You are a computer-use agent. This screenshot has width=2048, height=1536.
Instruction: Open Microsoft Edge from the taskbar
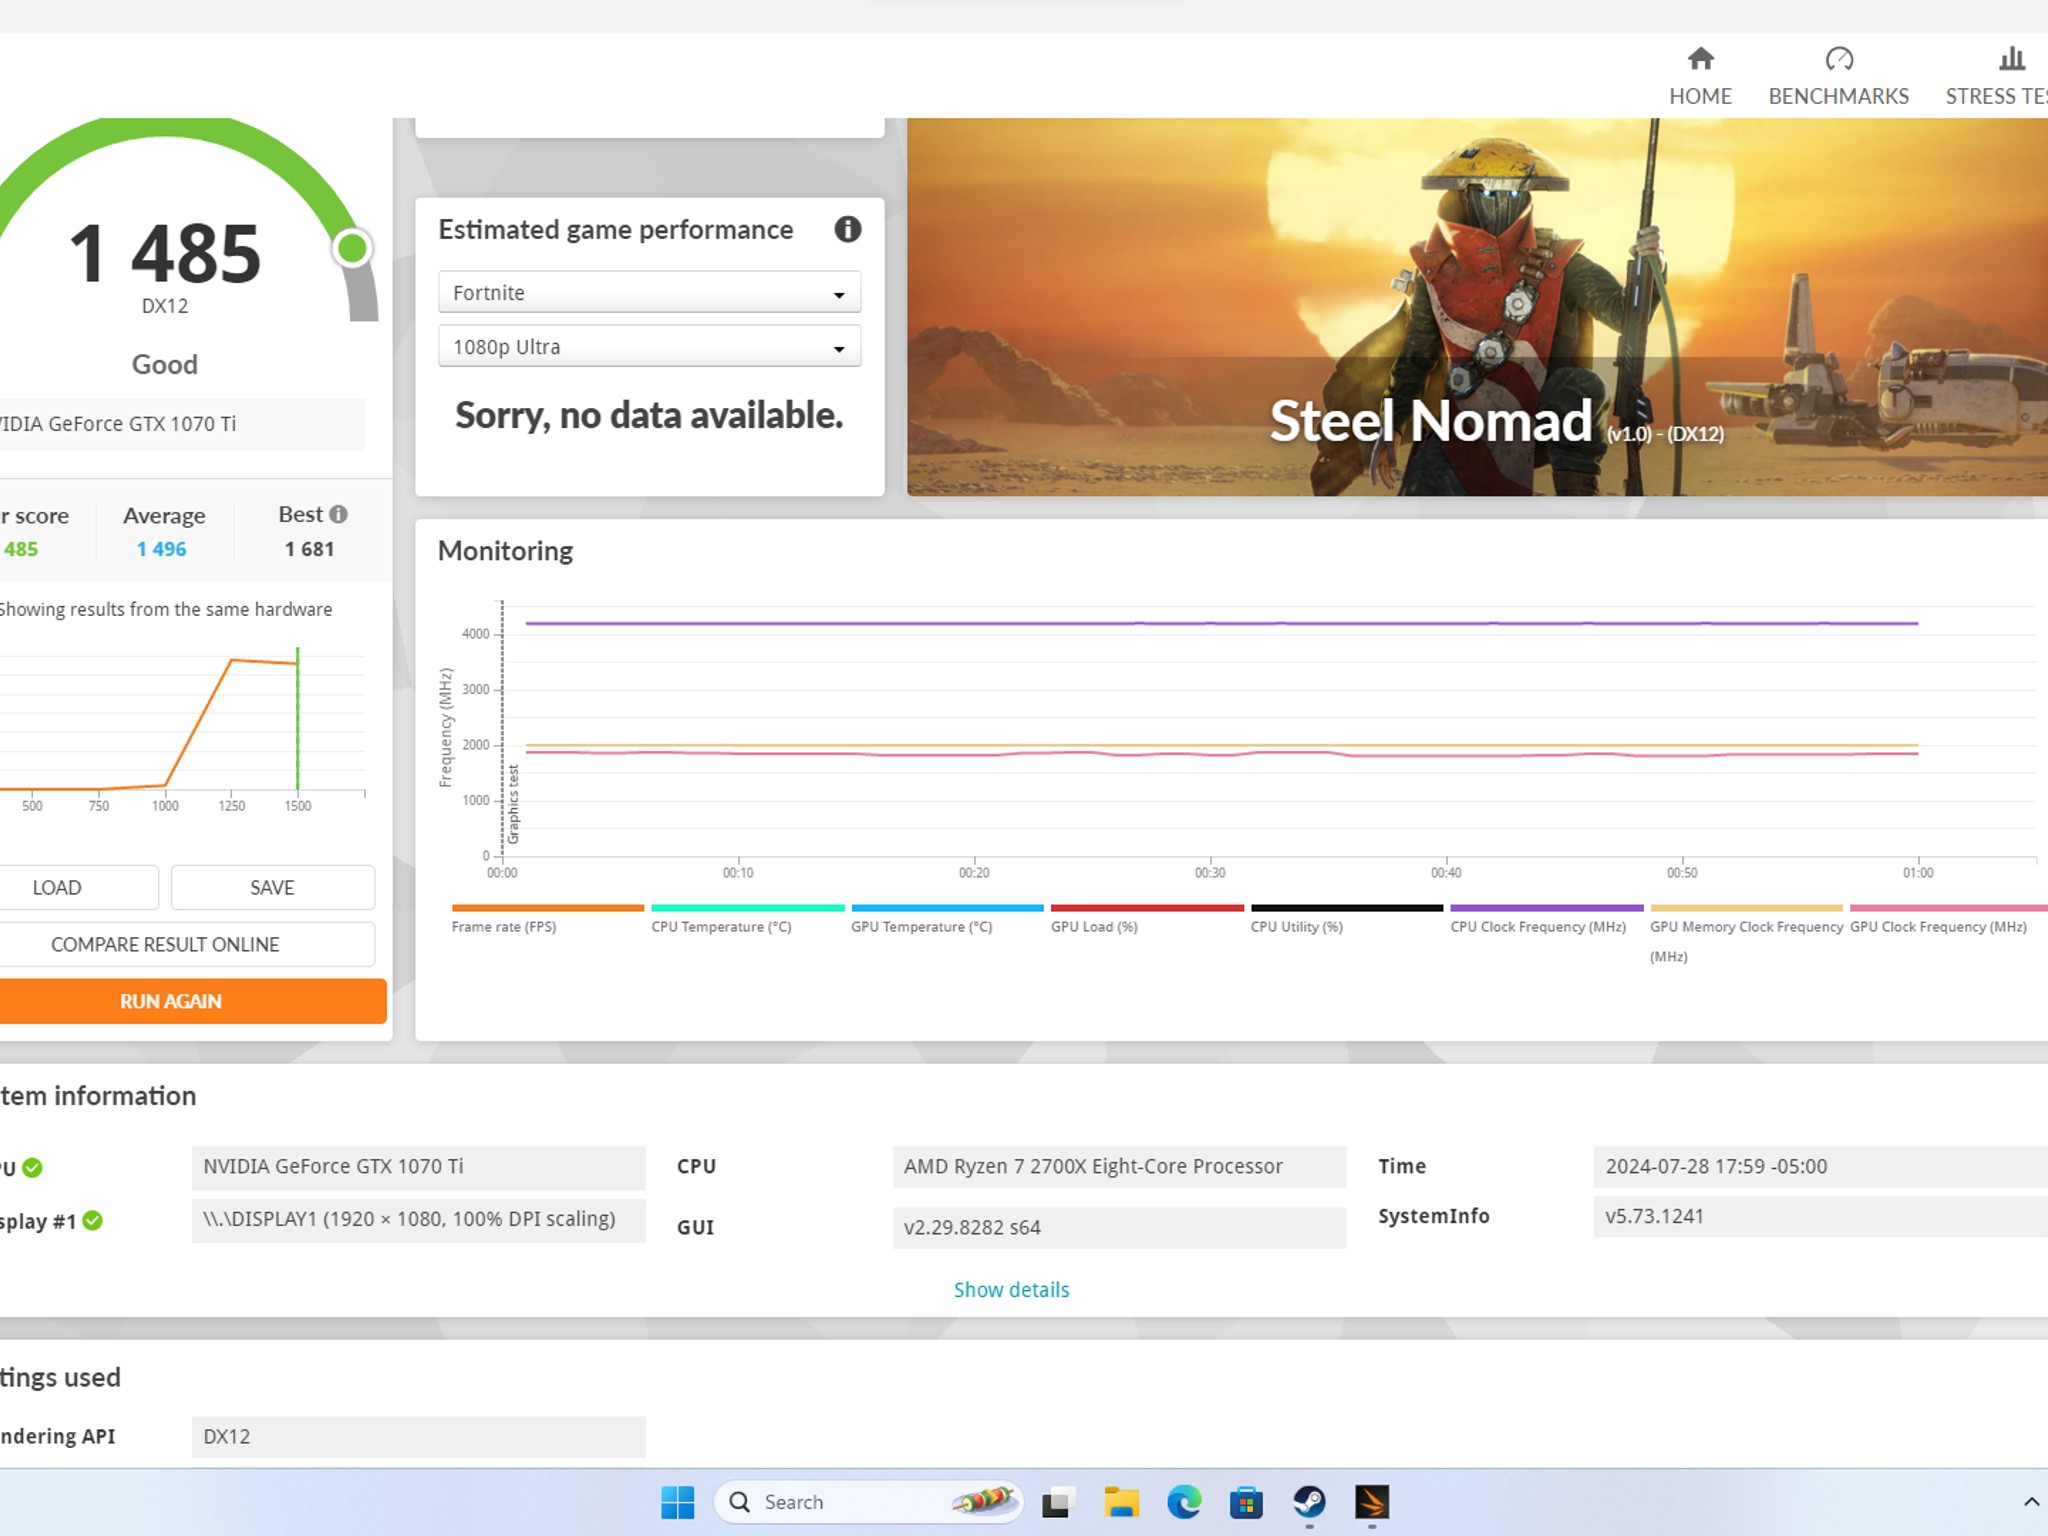(x=1184, y=1502)
